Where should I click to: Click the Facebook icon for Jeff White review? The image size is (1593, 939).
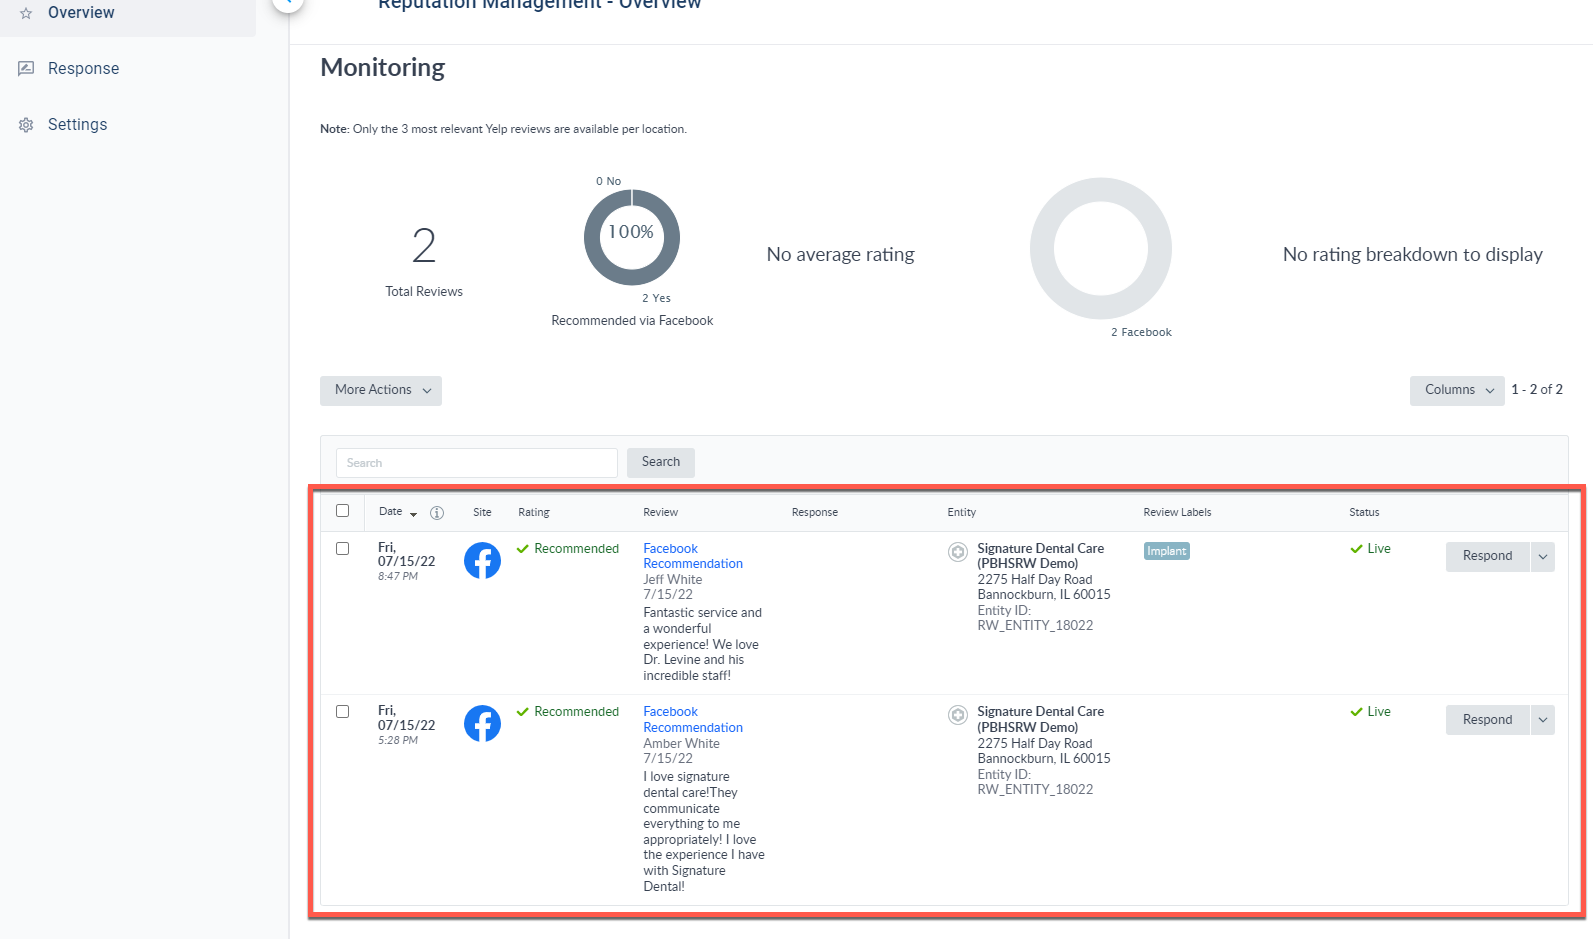pos(482,561)
